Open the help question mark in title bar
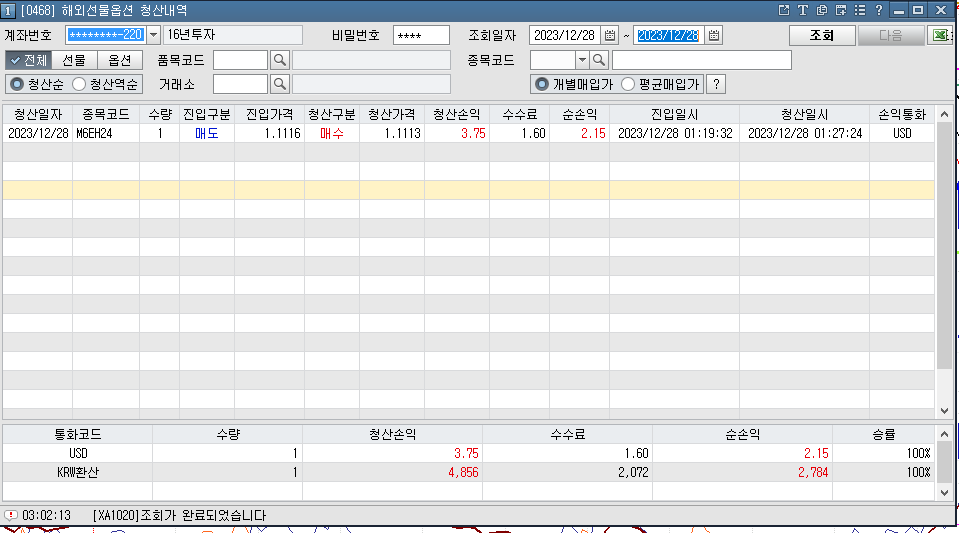 pos(879,10)
